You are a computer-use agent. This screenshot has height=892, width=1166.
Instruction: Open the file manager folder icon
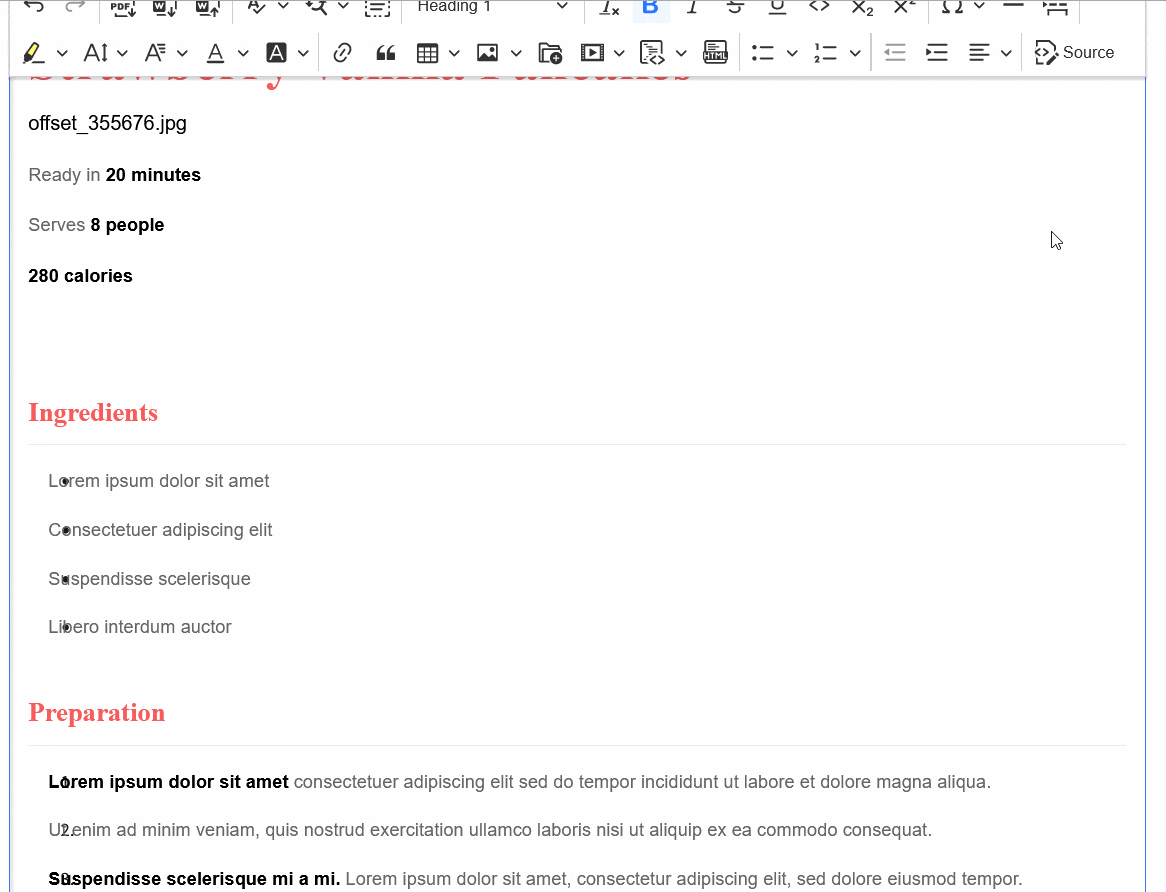(550, 53)
